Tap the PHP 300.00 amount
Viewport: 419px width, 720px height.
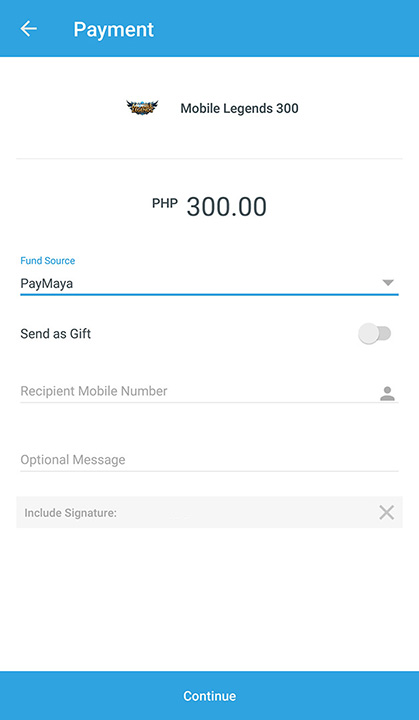pyautogui.click(x=209, y=206)
